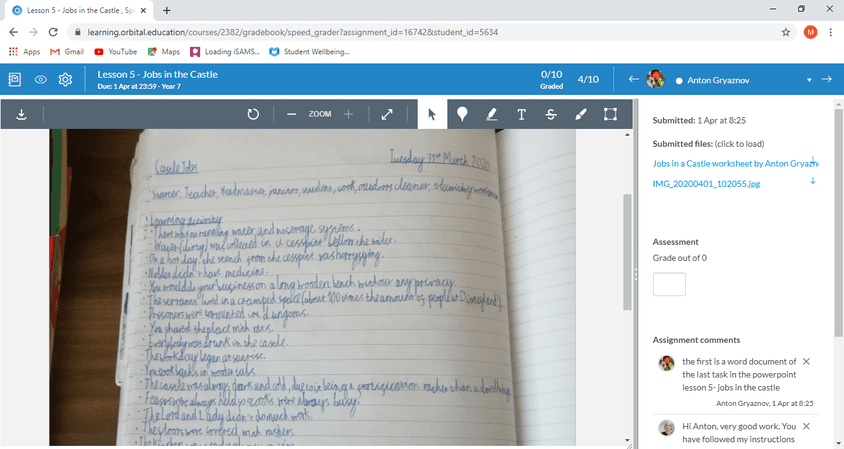Image resolution: width=844 pixels, height=449 pixels.
Task: Expand document to full screen
Action: pos(388,114)
